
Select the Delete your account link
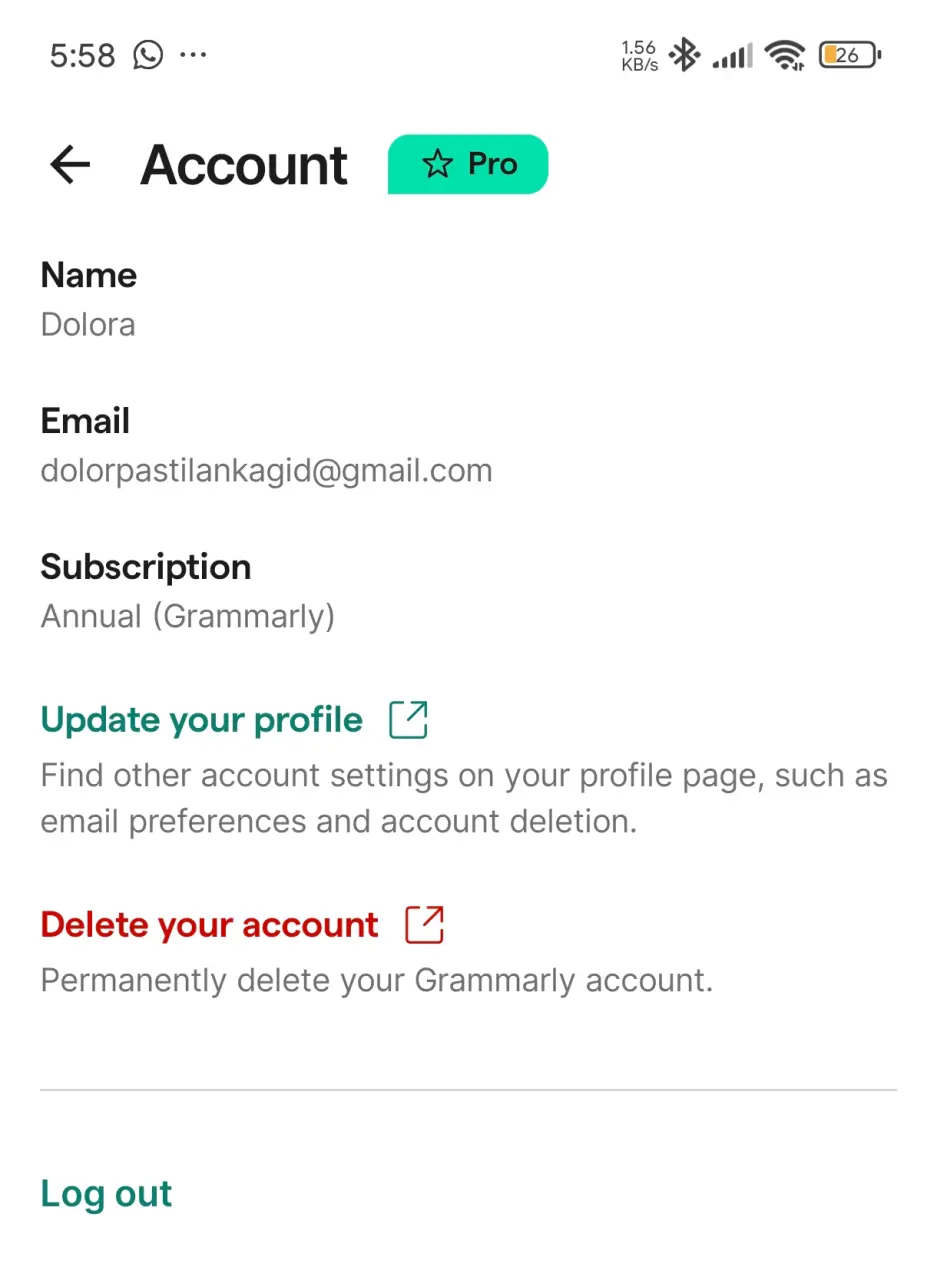click(x=210, y=925)
